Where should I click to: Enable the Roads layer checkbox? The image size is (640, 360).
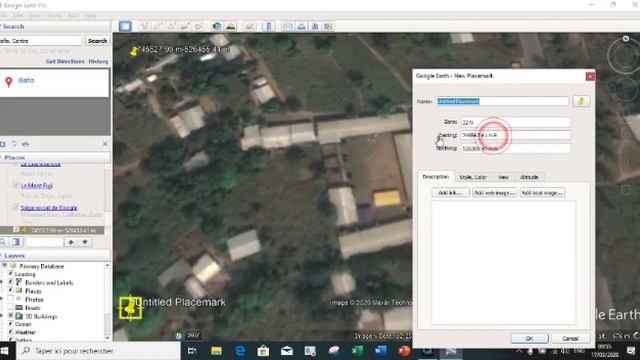point(11,307)
